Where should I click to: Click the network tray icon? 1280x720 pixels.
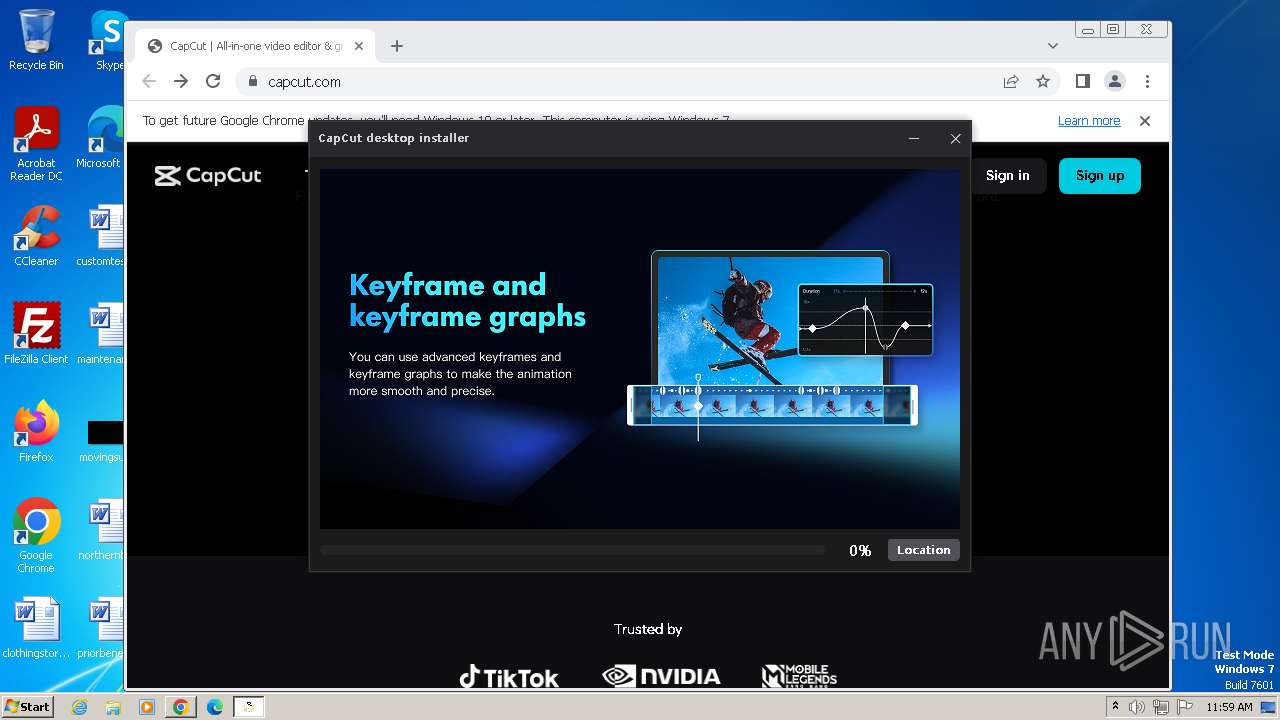coord(1161,707)
